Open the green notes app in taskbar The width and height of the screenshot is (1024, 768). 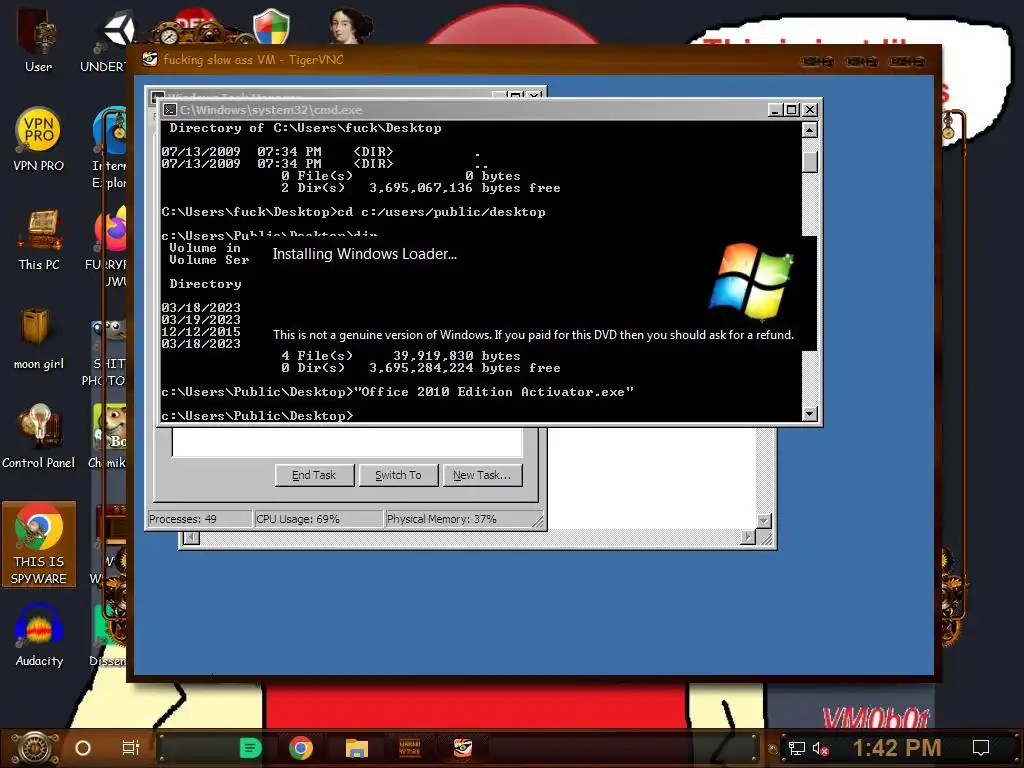[250, 748]
